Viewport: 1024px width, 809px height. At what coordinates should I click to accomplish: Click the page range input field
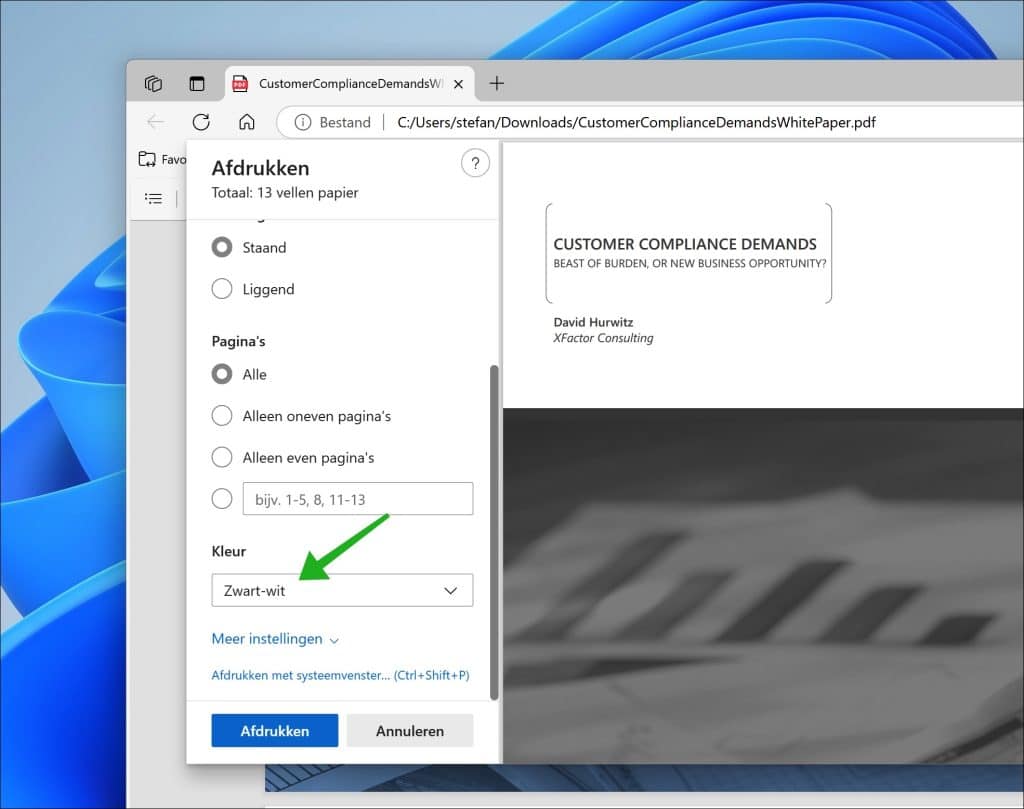[x=358, y=499]
